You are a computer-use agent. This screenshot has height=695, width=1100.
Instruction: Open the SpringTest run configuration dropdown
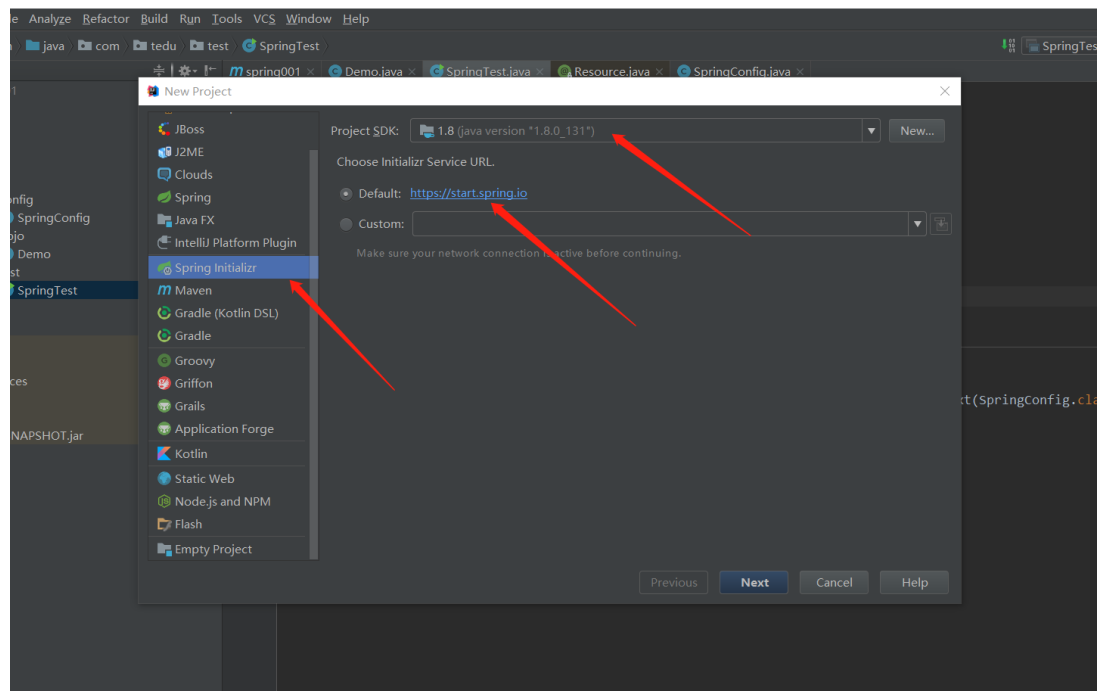pyautogui.click(x=1059, y=46)
